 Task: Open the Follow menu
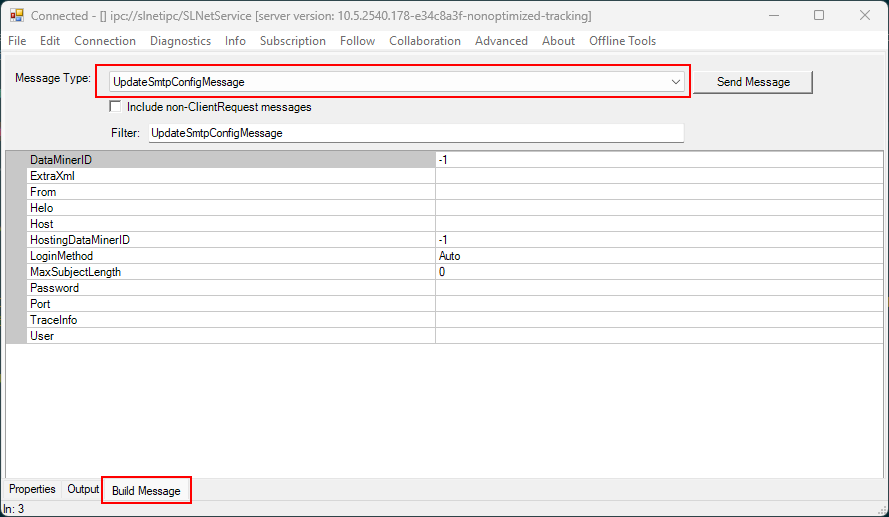click(x=357, y=41)
